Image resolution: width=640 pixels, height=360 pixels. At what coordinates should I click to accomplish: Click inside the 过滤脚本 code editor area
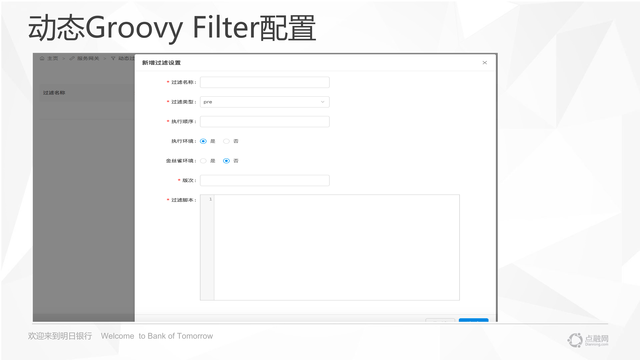(x=337, y=247)
